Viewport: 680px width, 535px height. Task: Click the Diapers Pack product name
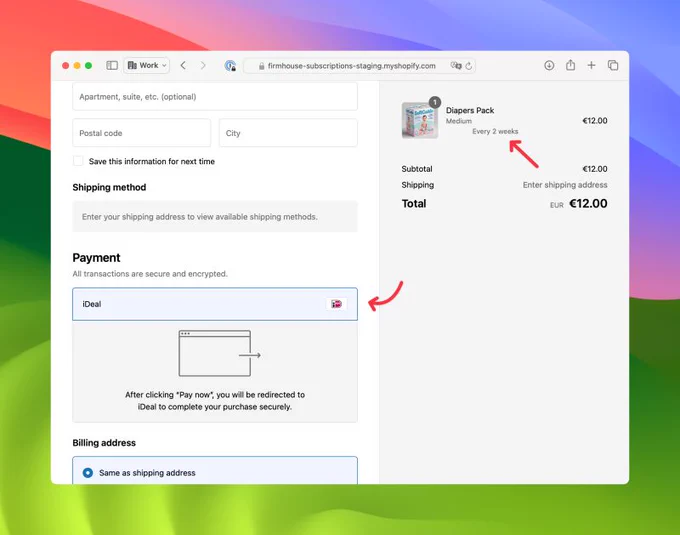pos(470,110)
